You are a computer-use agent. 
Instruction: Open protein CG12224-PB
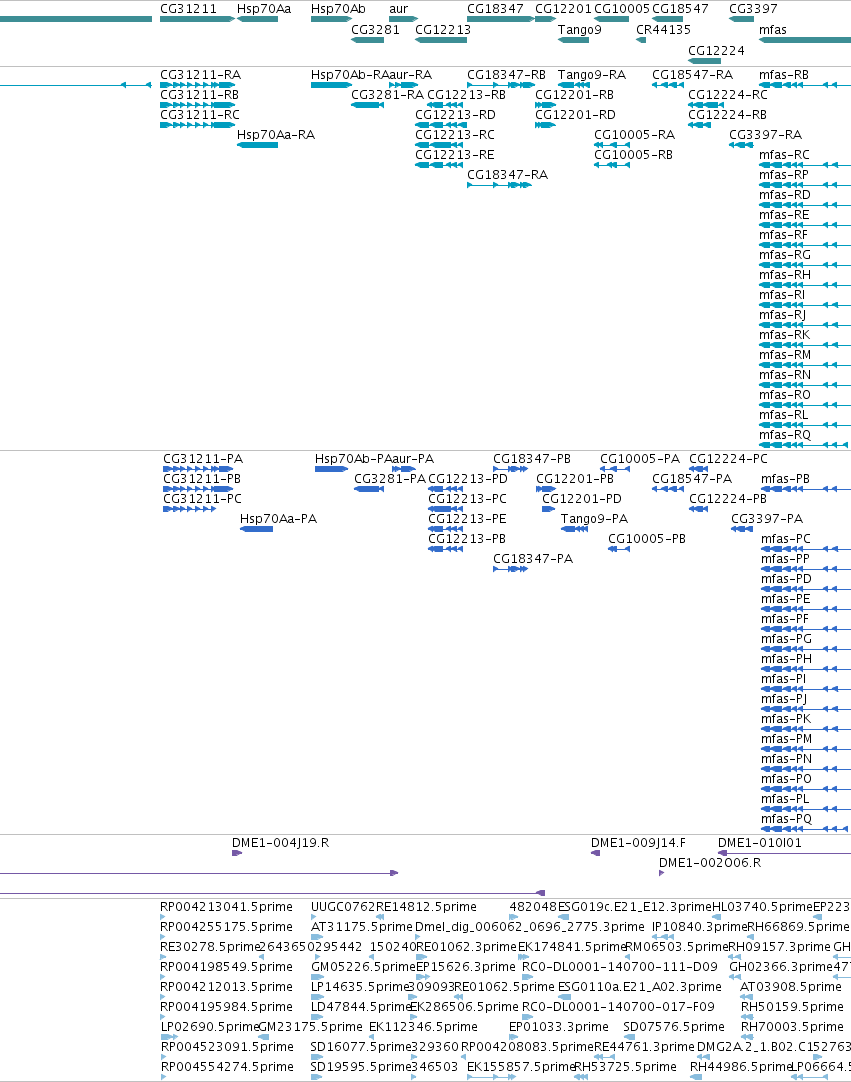[x=727, y=499]
